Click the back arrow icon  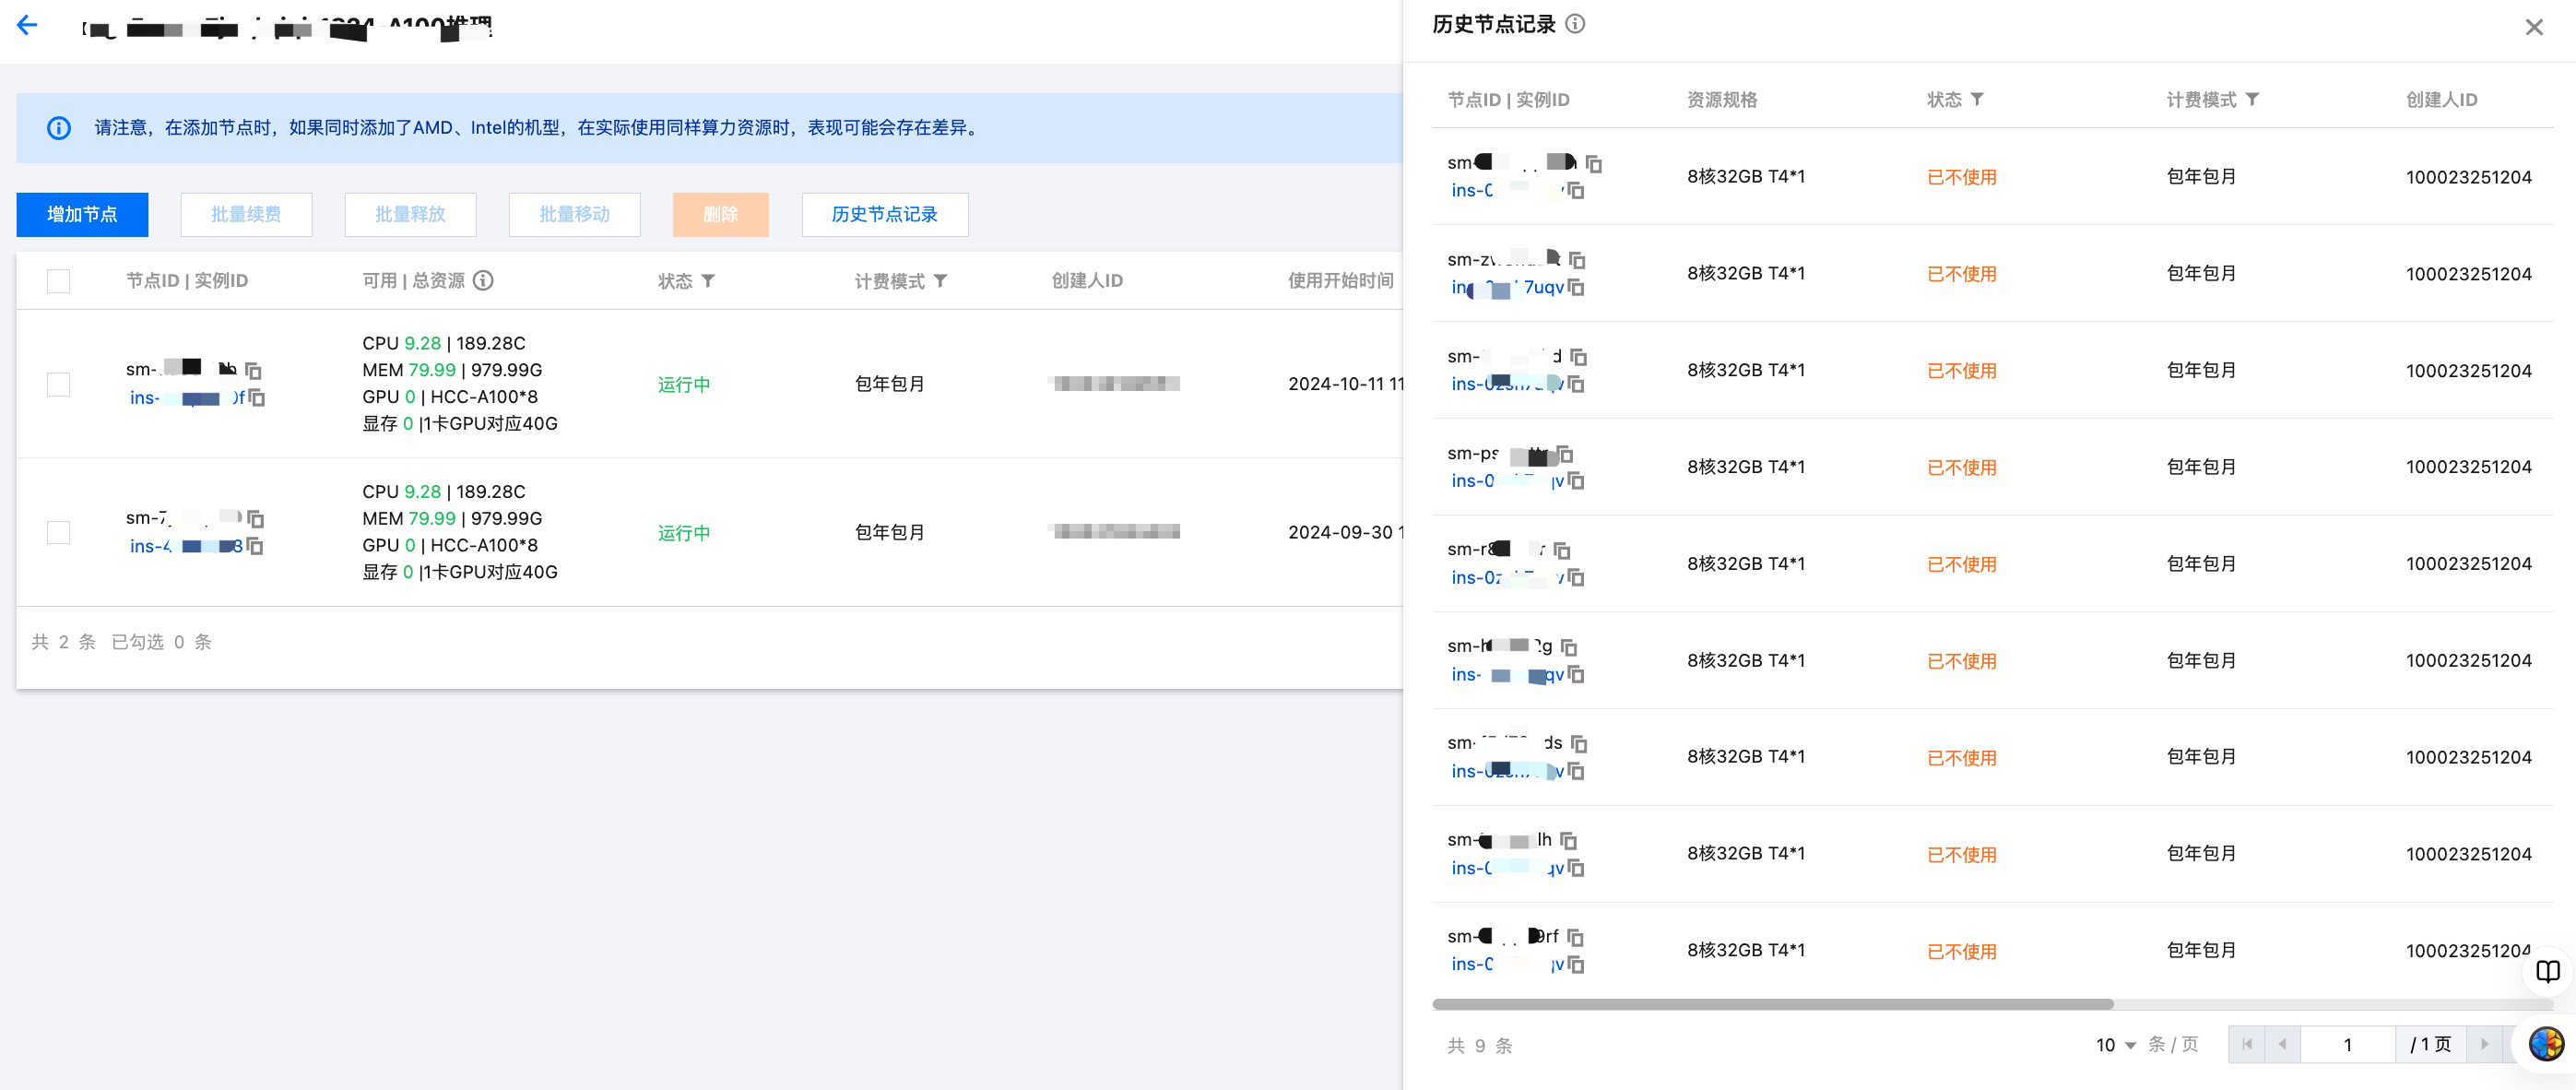tap(27, 26)
